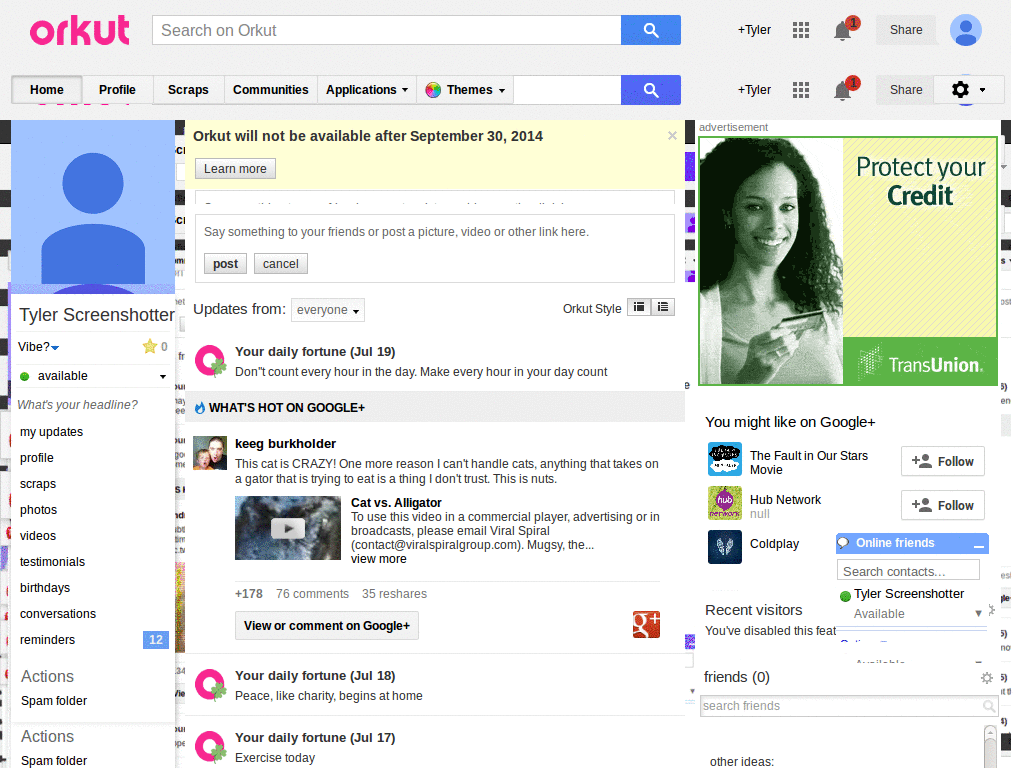This screenshot has width=1024, height=768.
Task: Click What's your headline field
Action: [x=78, y=405]
